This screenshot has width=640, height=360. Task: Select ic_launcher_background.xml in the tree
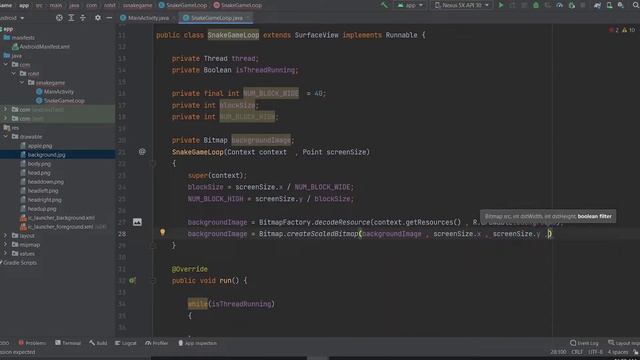pos(57,218)
